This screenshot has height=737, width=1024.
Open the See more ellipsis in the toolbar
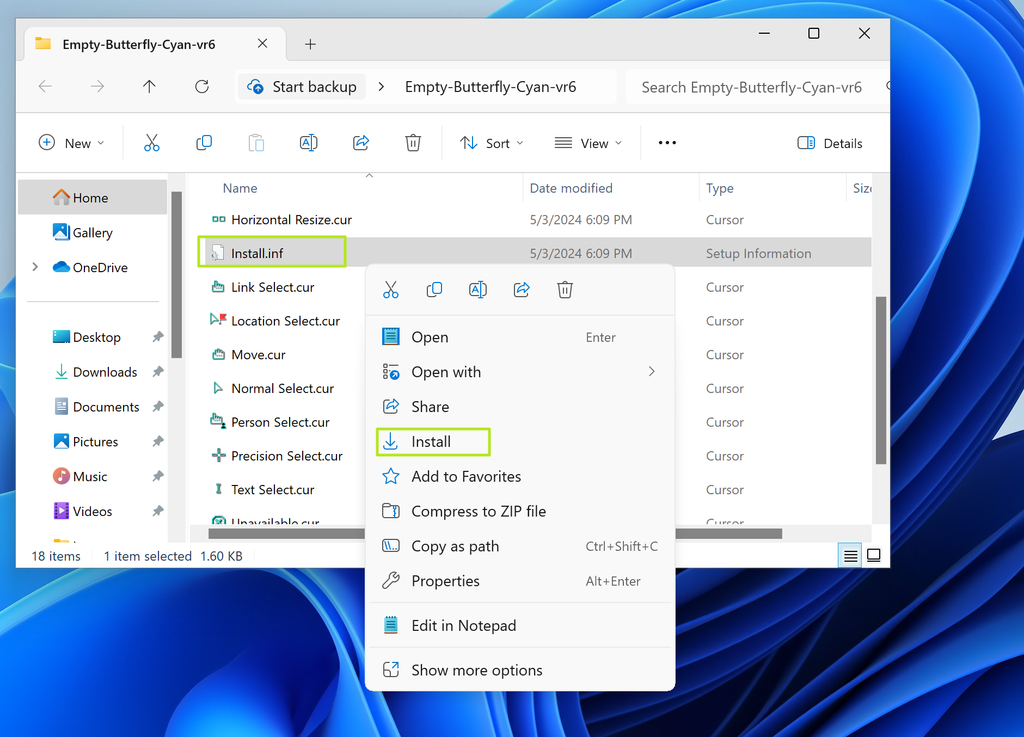(x=666, y=143)
